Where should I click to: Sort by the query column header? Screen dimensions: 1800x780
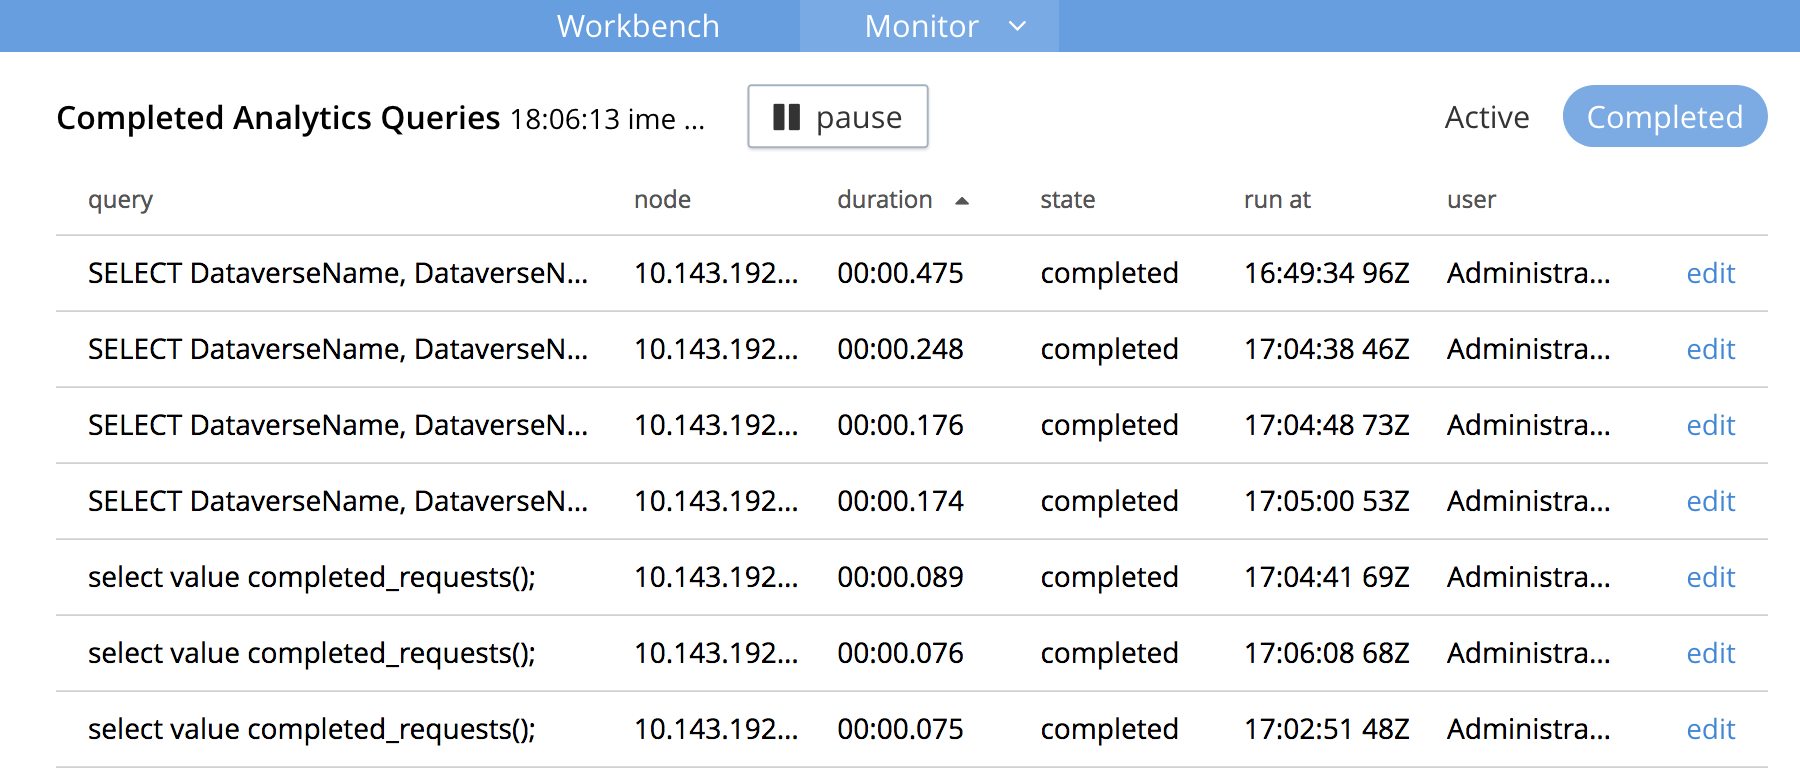(x=120, y=200)
